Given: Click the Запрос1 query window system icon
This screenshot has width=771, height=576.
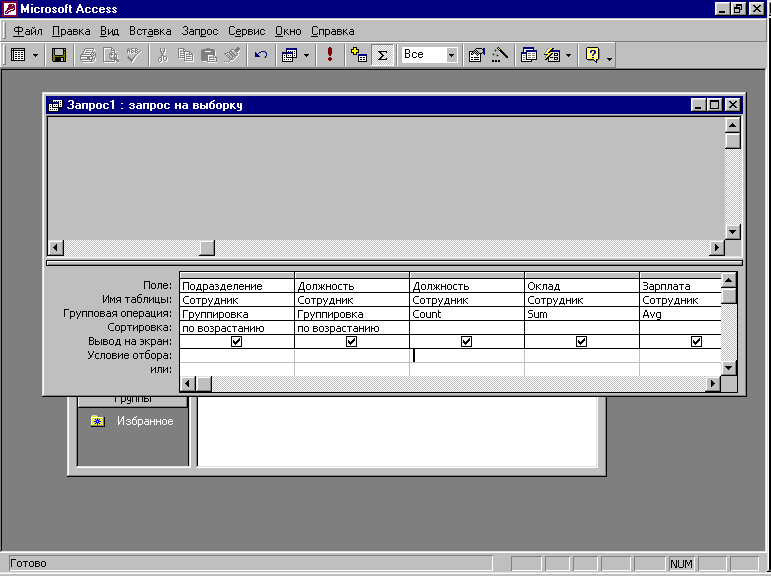Looking at the screenshot, I should click(x=56, y=105).
